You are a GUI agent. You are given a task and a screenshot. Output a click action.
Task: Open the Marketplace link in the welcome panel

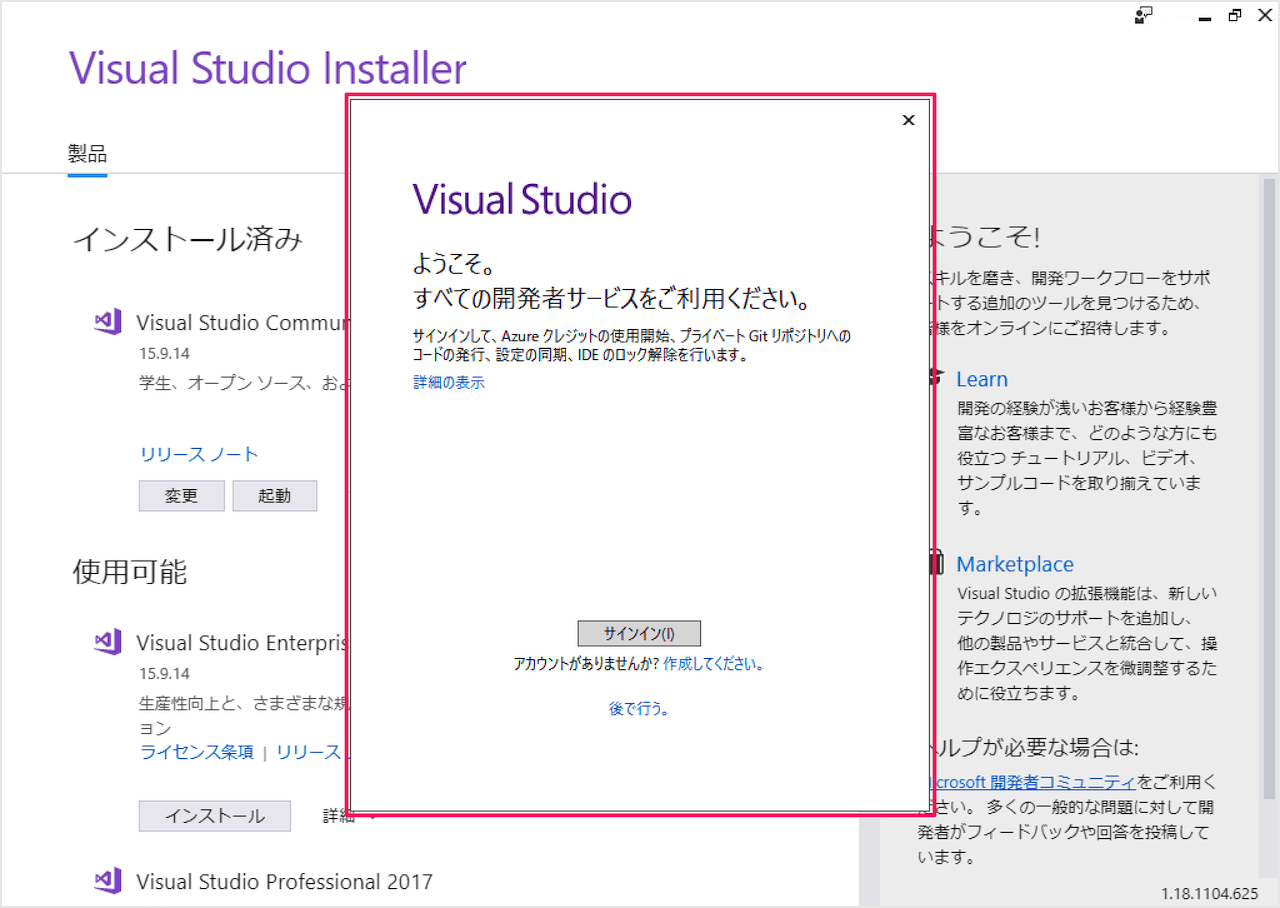click(1015, 564)
